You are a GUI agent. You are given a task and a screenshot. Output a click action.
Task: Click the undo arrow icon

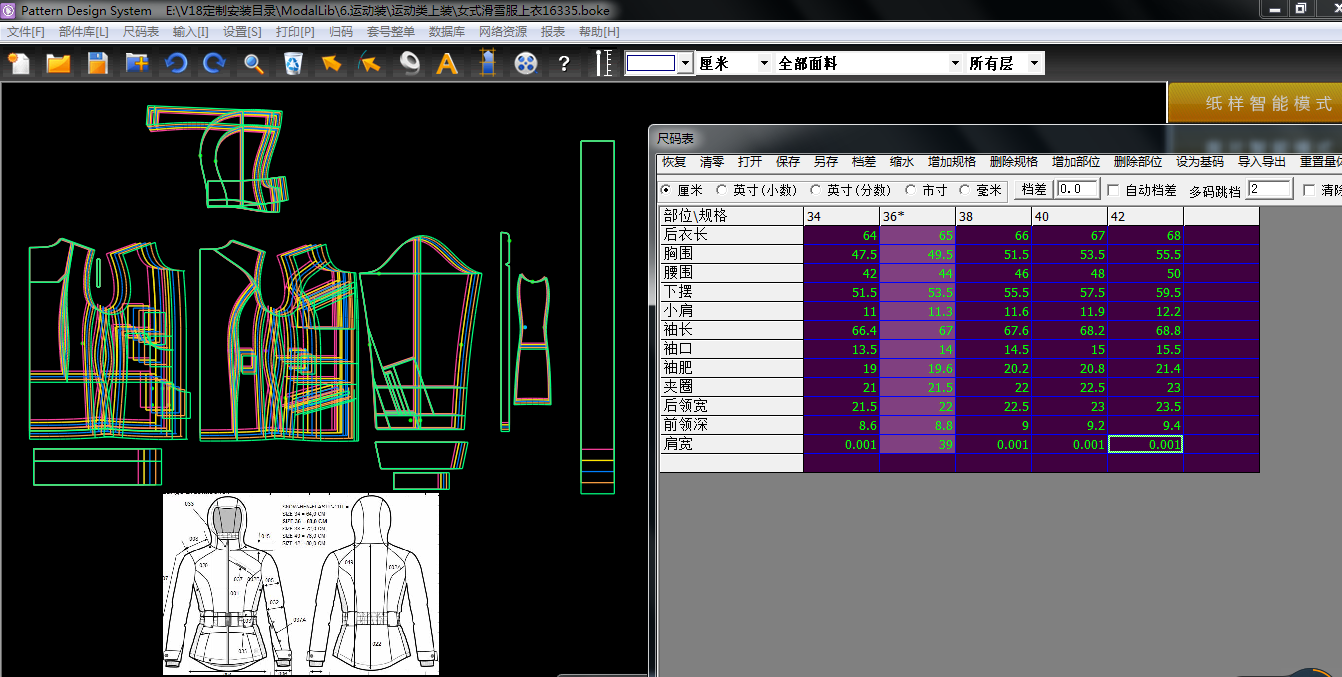coord(176,64)
